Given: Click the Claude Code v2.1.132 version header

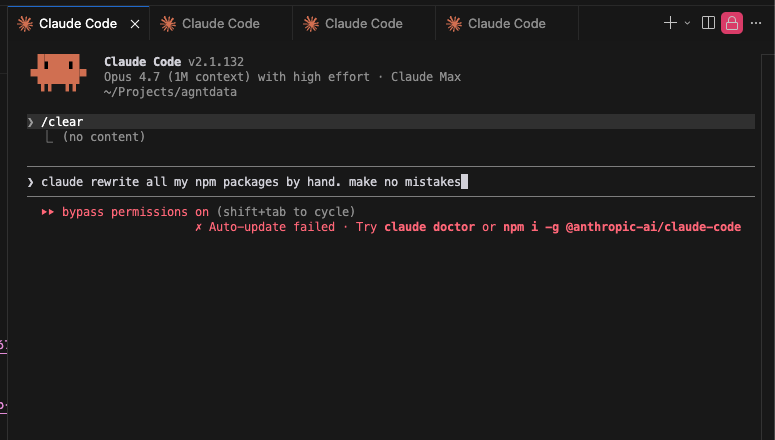Looking at the screenshot, I should click(x=173, y=62).
